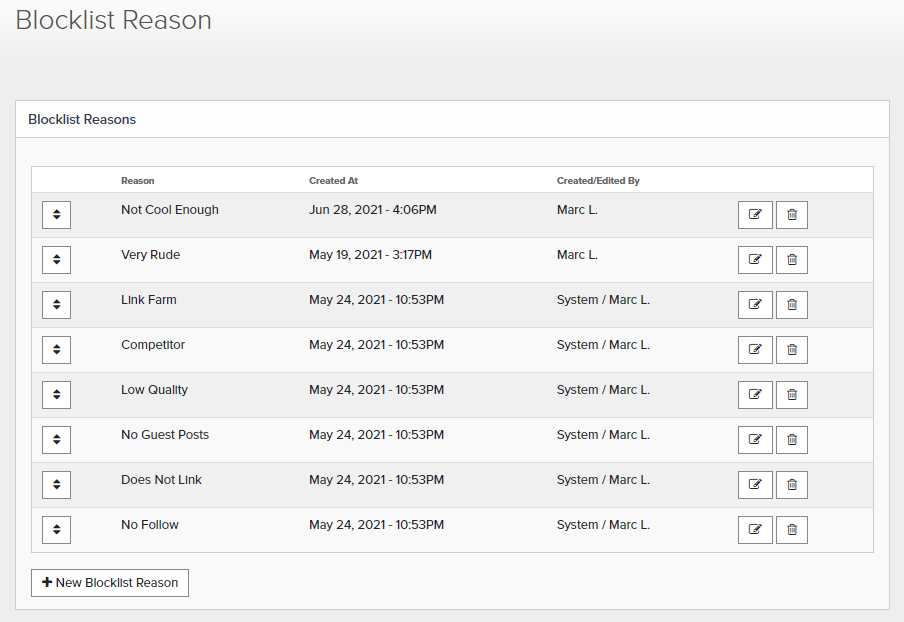Edit the Not Cool Enough reason
The height and width of the screenshot is (622, 904).
755,214
